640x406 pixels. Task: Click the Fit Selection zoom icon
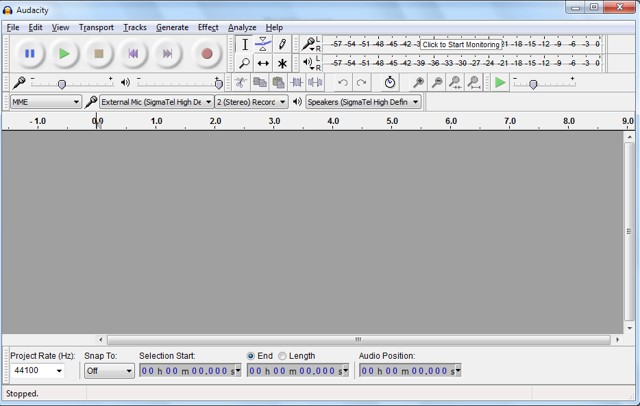click(455, 83)
